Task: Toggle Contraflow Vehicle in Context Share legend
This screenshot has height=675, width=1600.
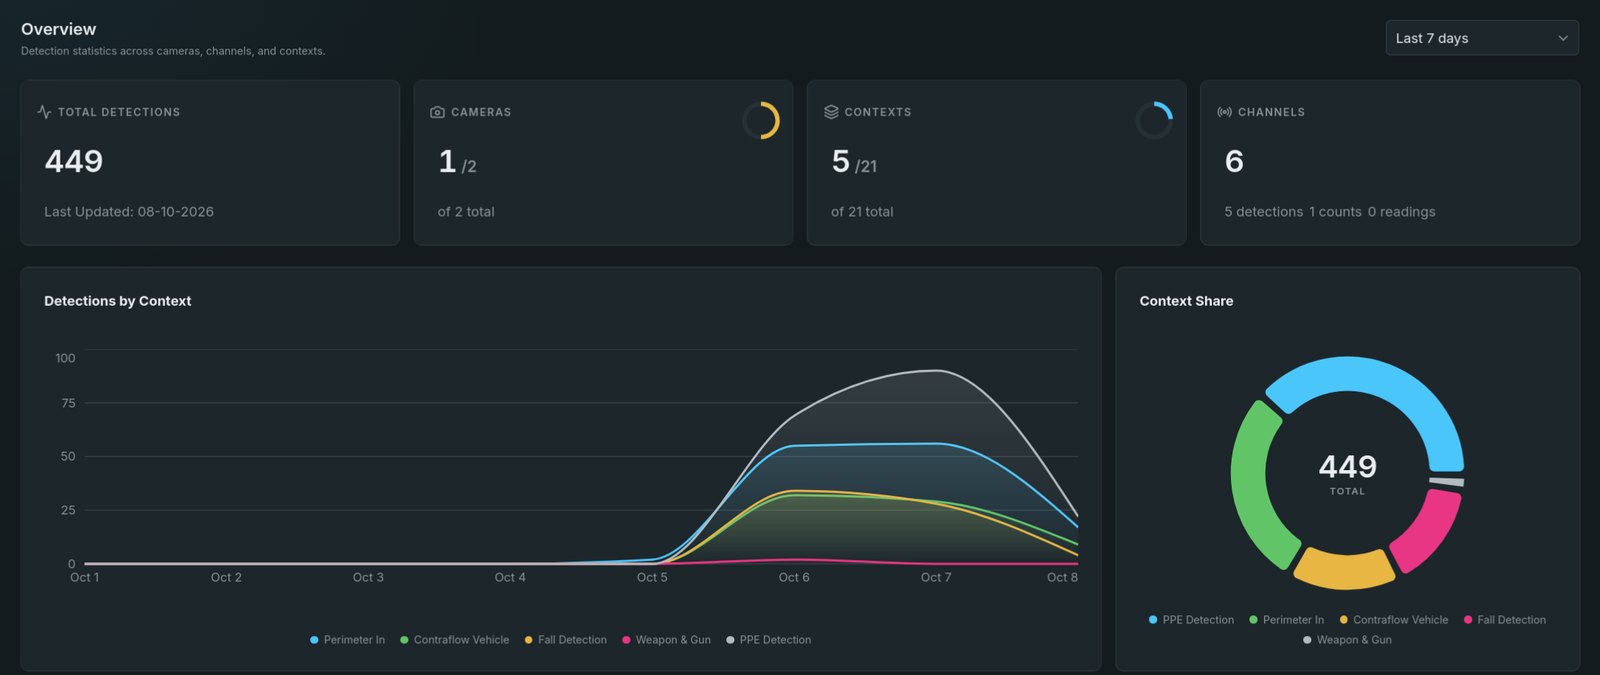Action: pyautogui.click(x=1394, y=620)
